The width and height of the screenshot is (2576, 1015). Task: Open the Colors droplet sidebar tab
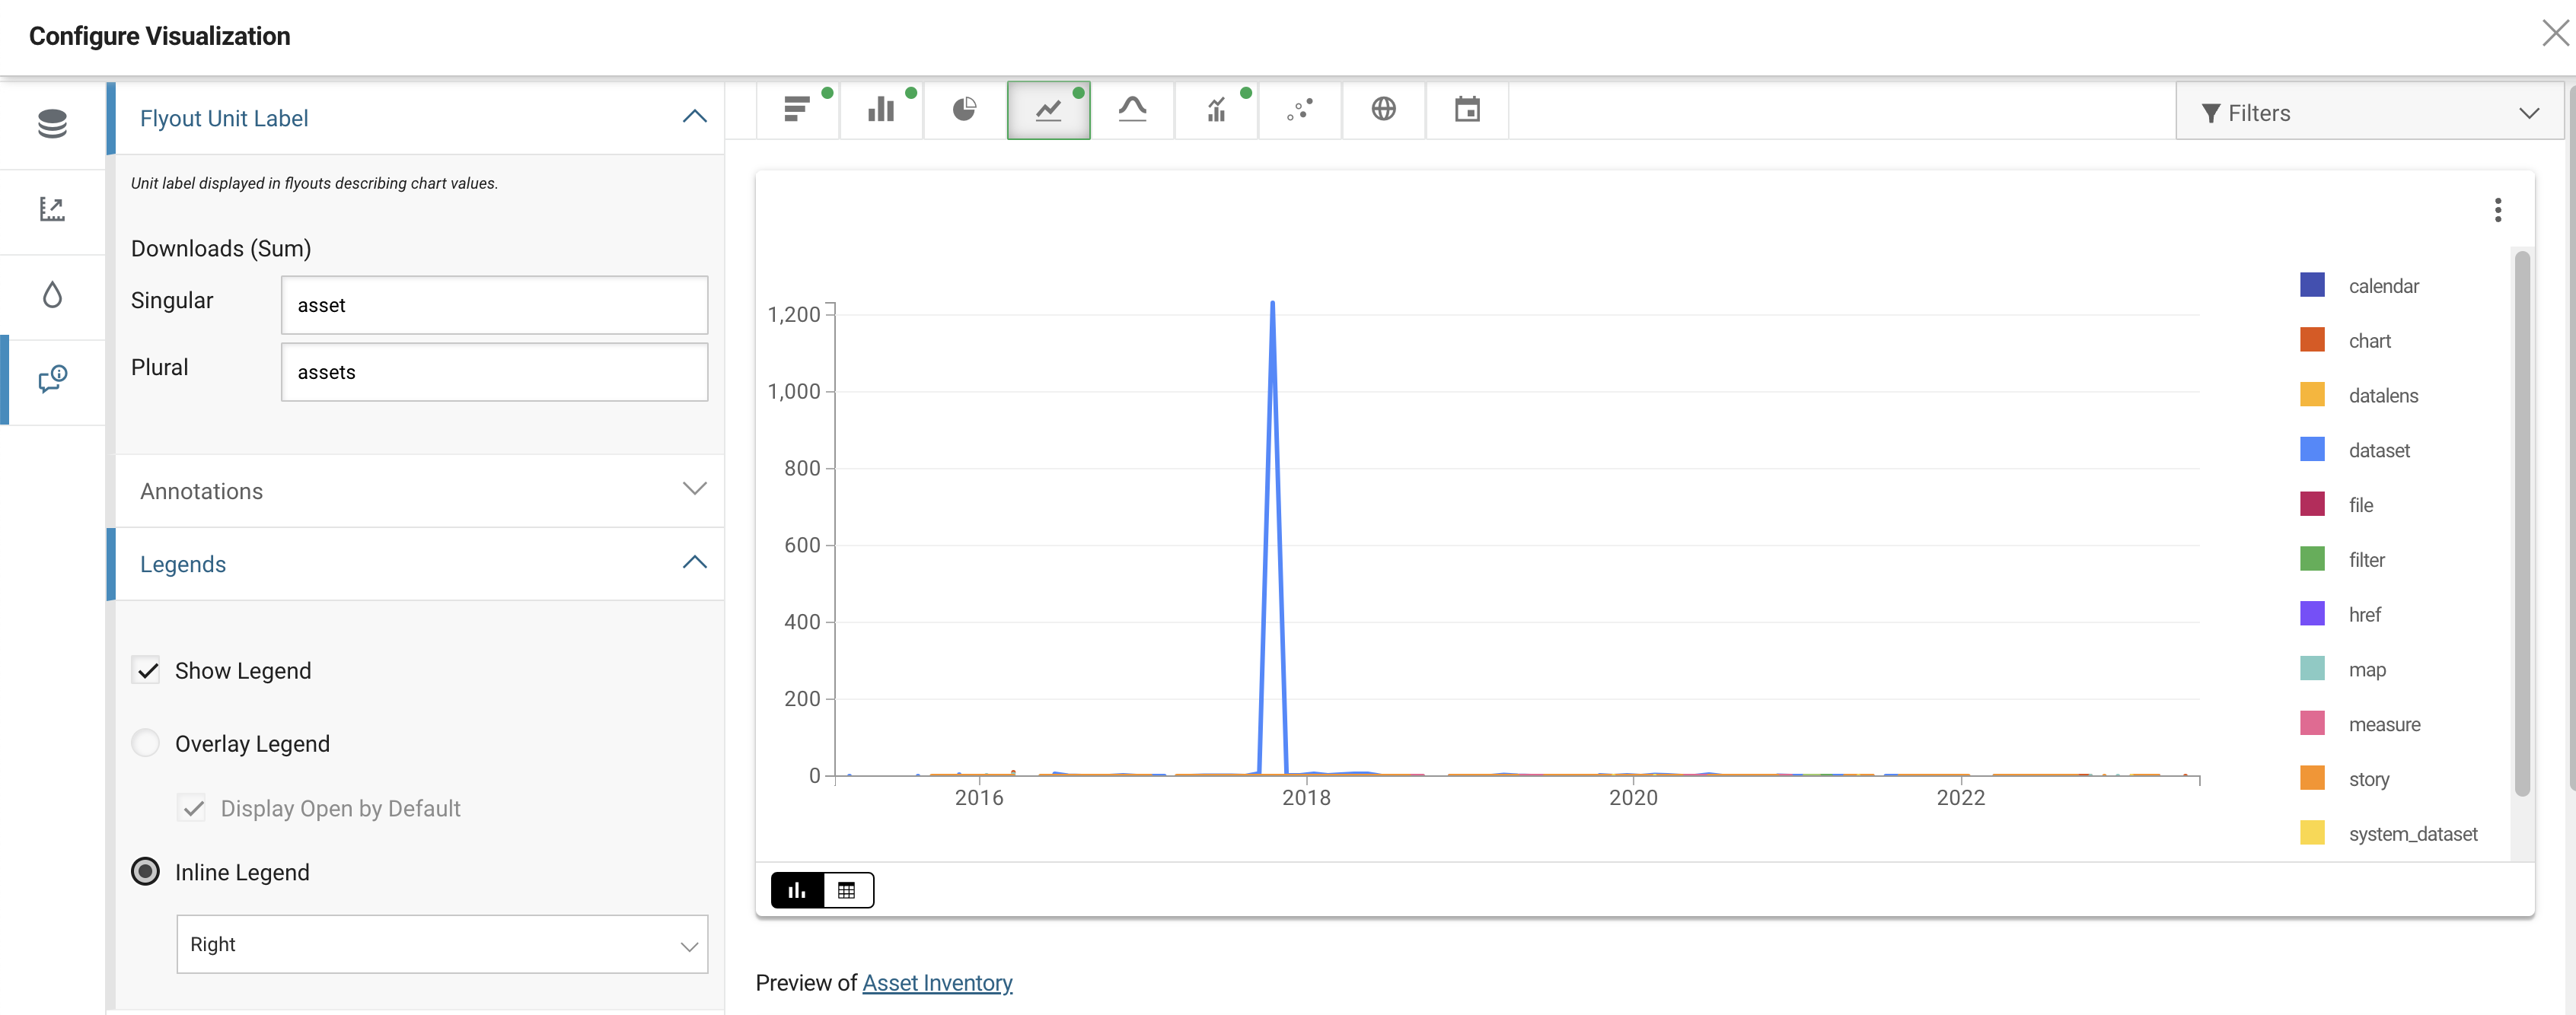click(52, 295)
